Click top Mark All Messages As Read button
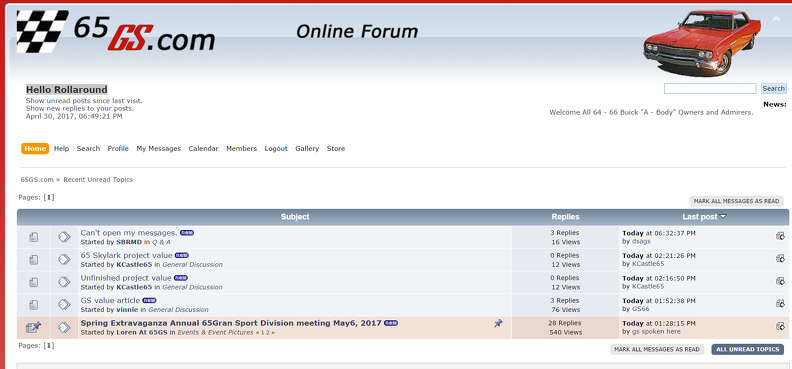 coord(736,201)
